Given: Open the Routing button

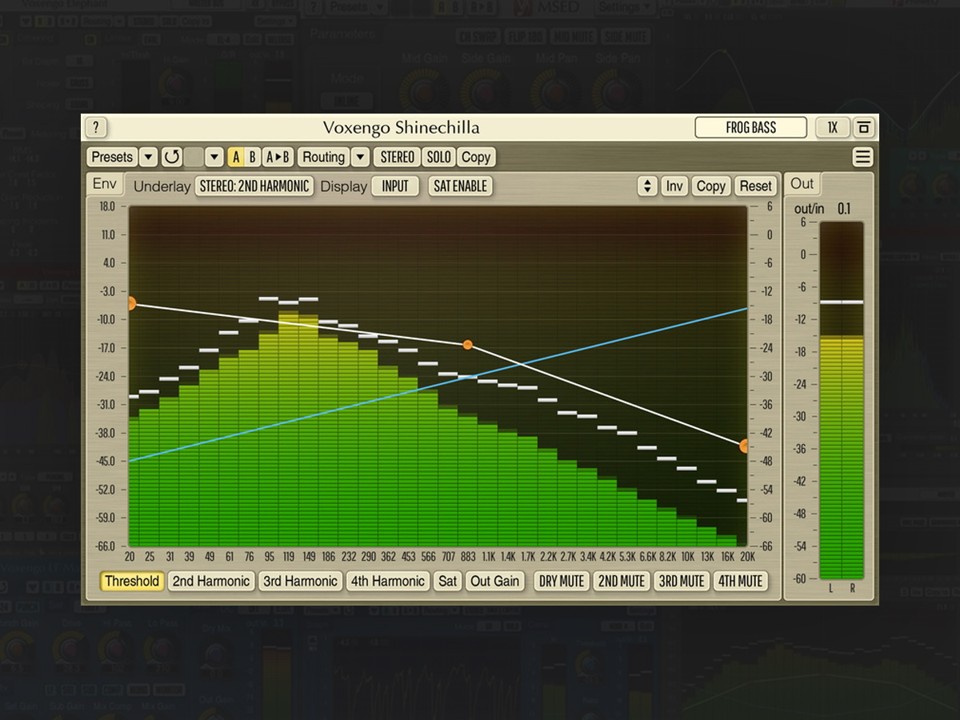Looking at the screenshot, I should pos(323,157).
